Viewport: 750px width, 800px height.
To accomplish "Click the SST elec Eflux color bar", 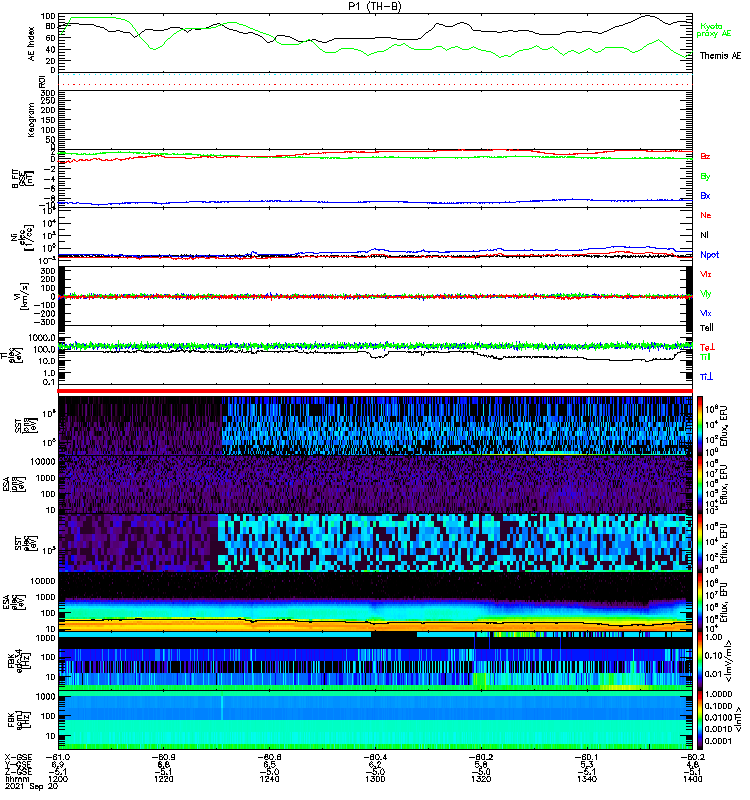I will (699, 543).
